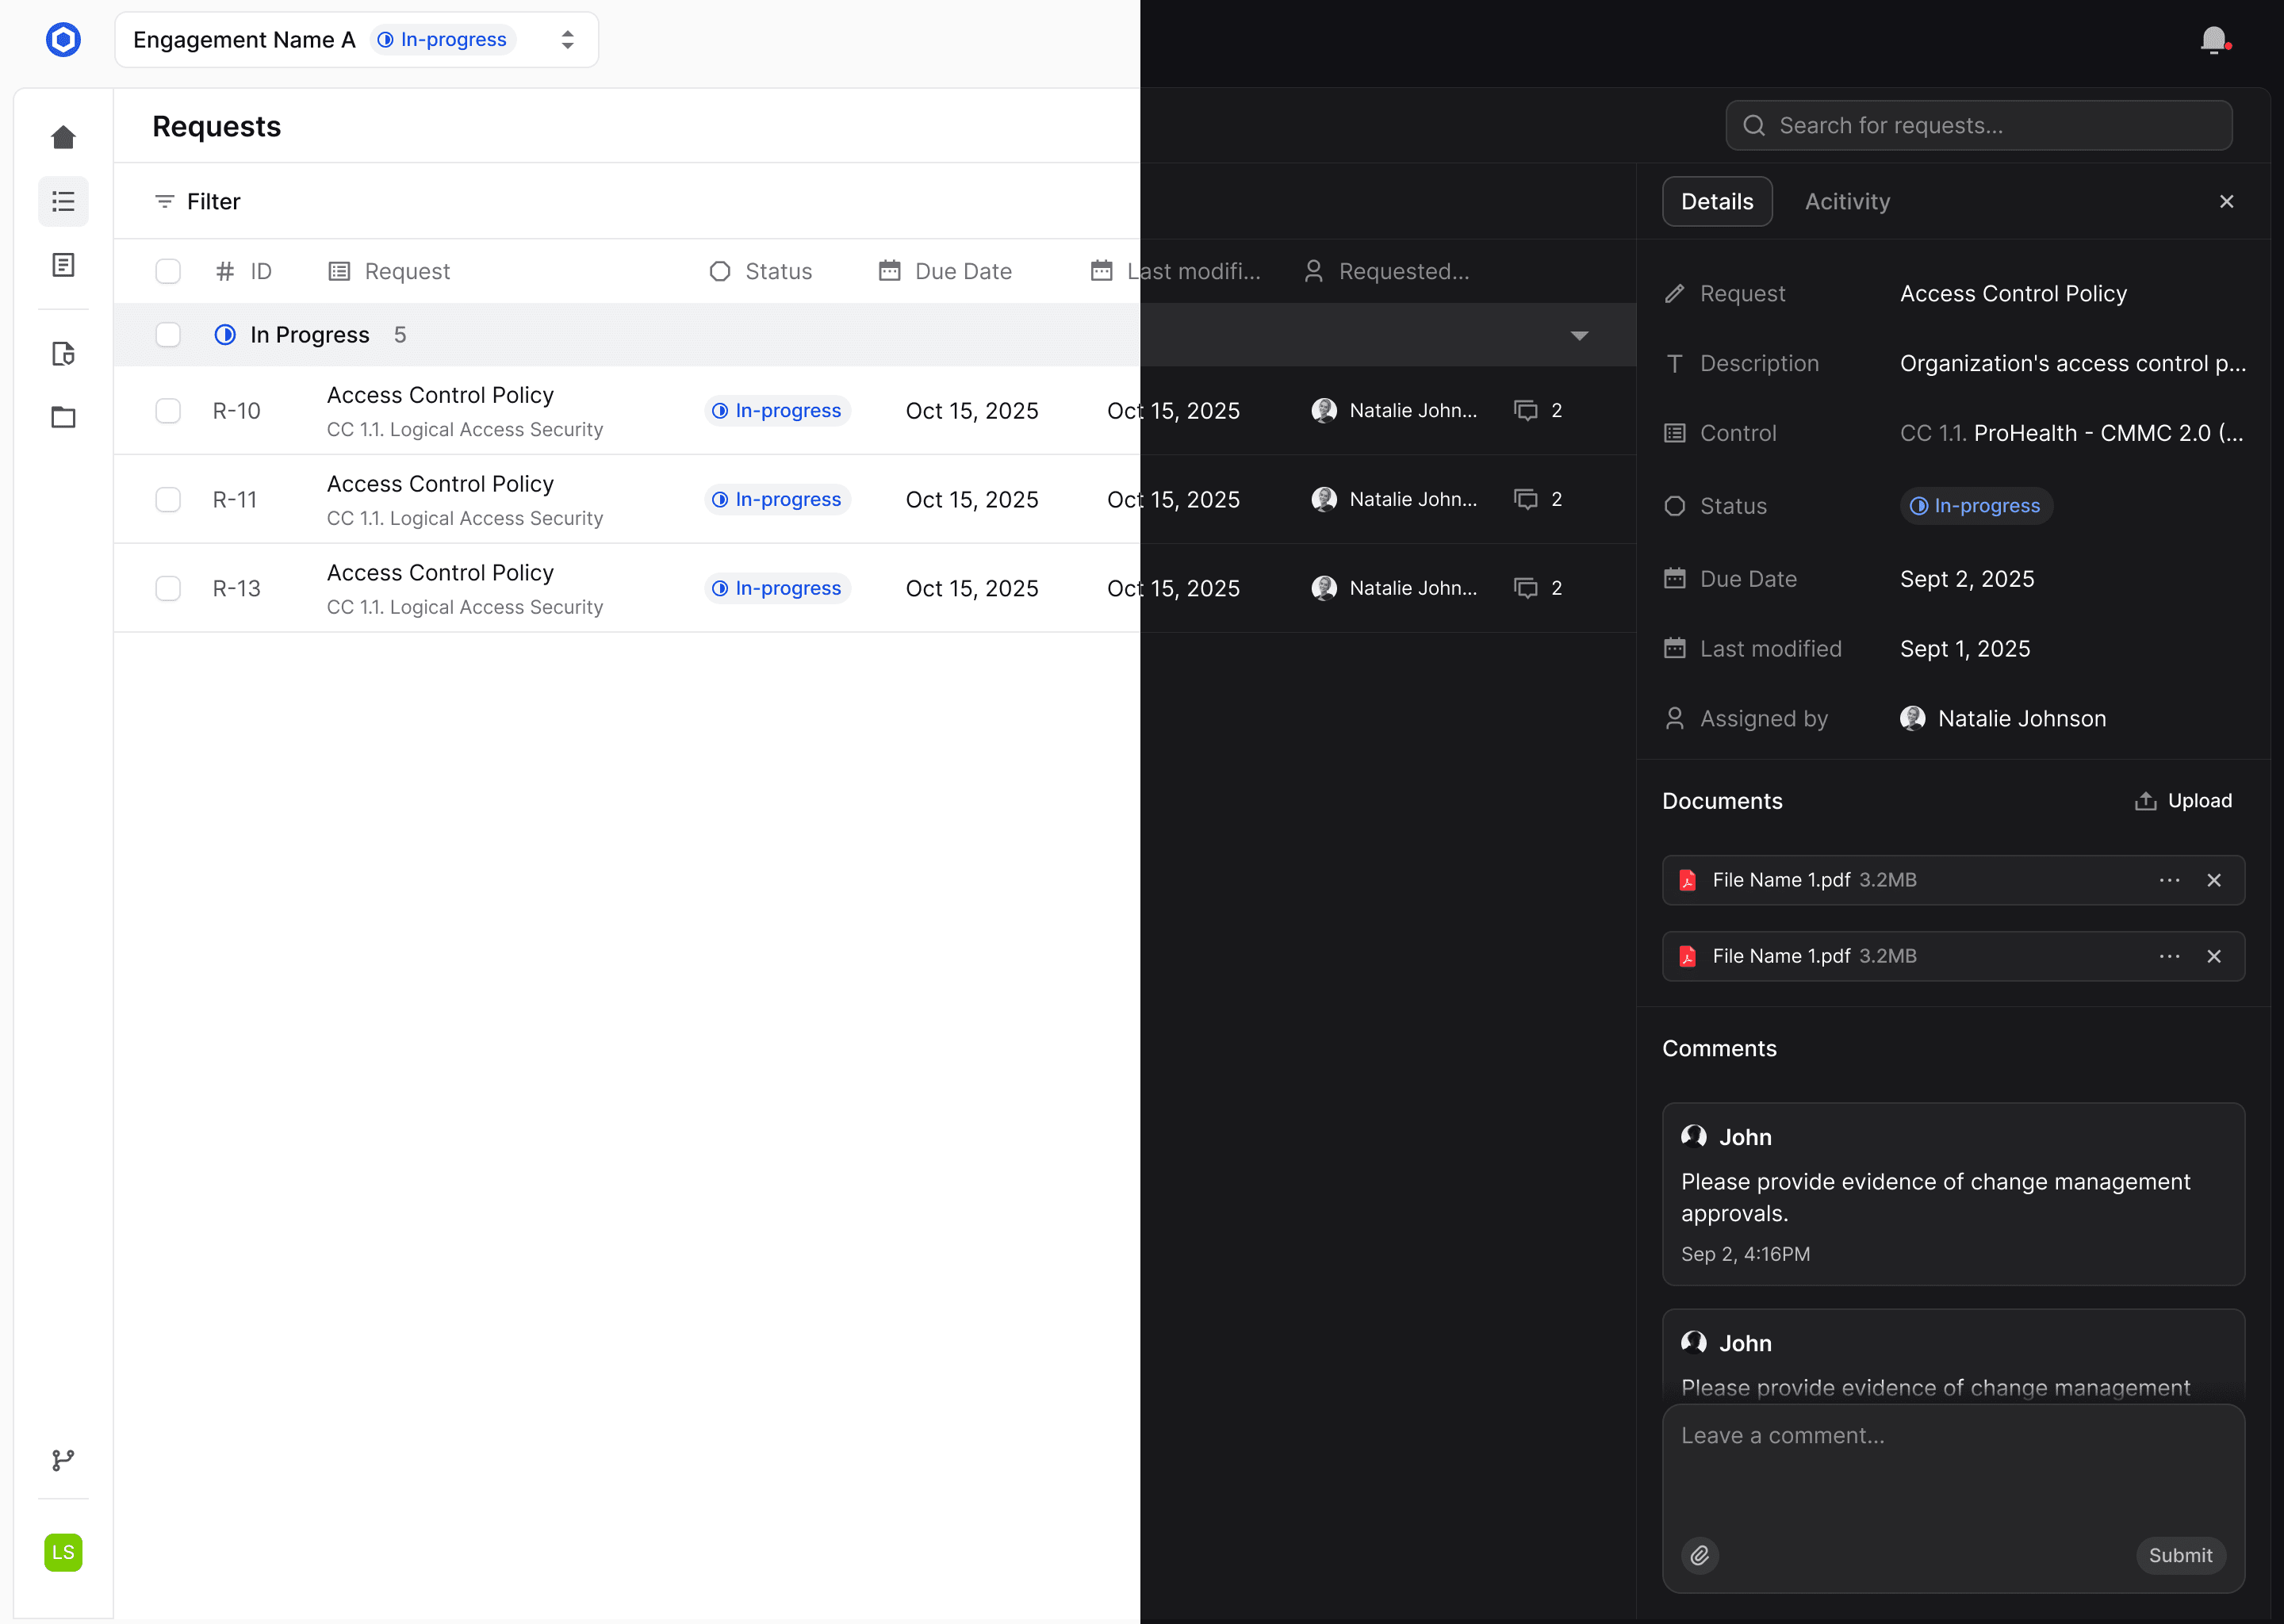Viewport: 2284px width, 1624px height.
Task: Open the LS user avatar
Action: tap(63, 1553)
